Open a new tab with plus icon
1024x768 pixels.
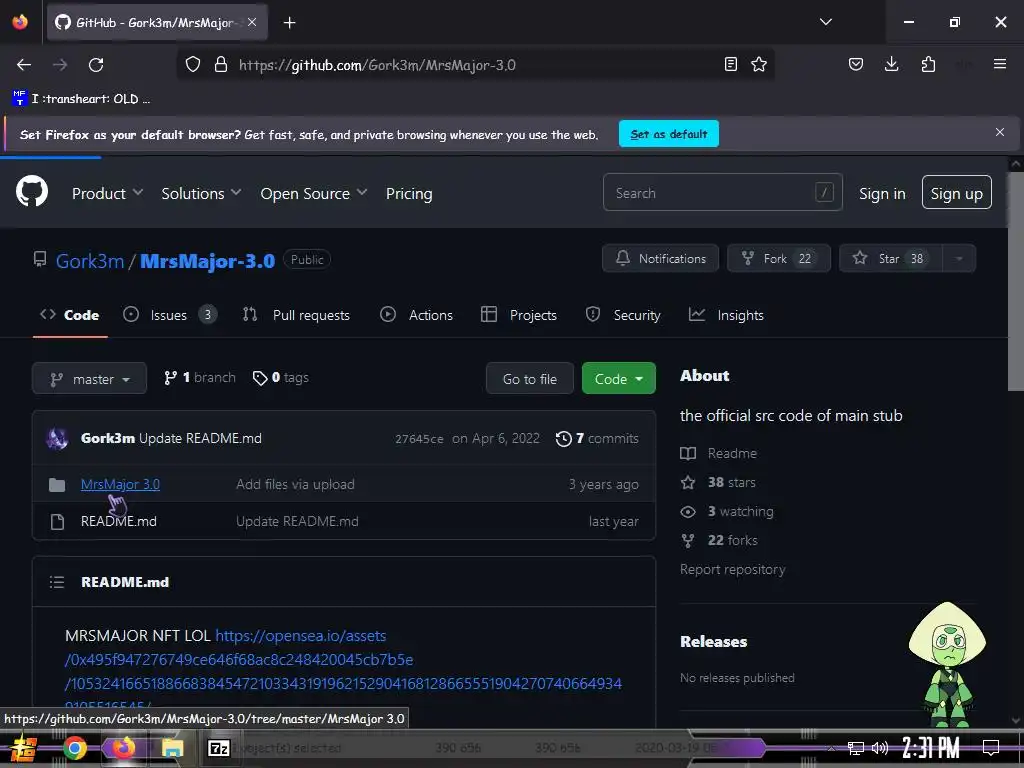point(289,23)
